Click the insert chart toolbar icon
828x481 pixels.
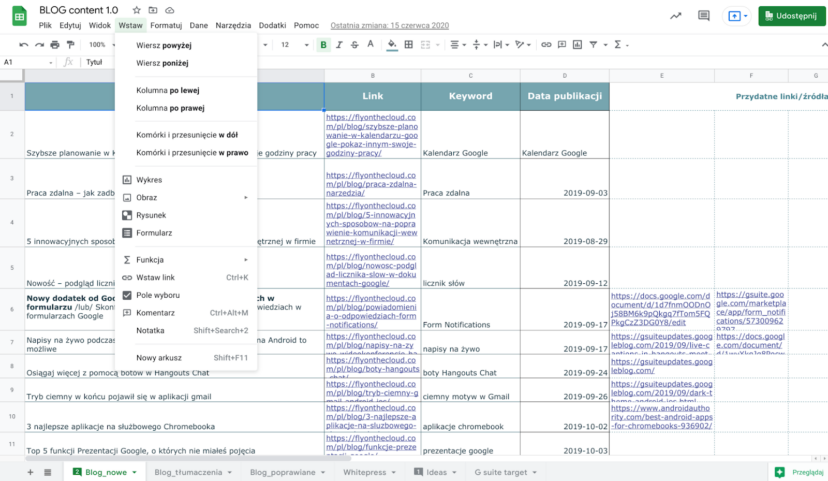(x=577, y=45)
